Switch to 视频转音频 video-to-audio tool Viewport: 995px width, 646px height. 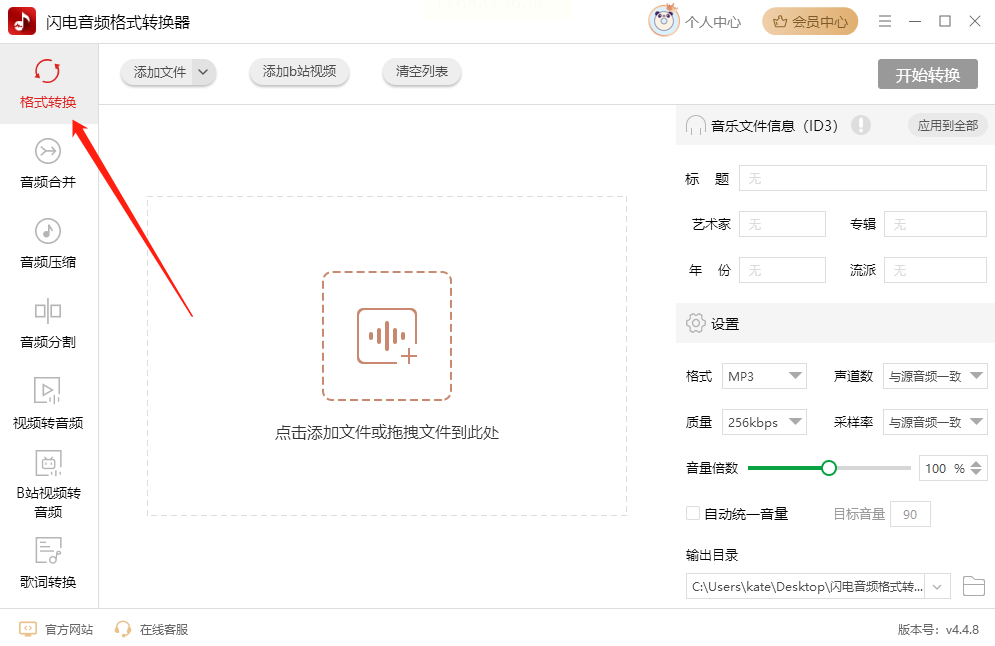coord(48,404)
